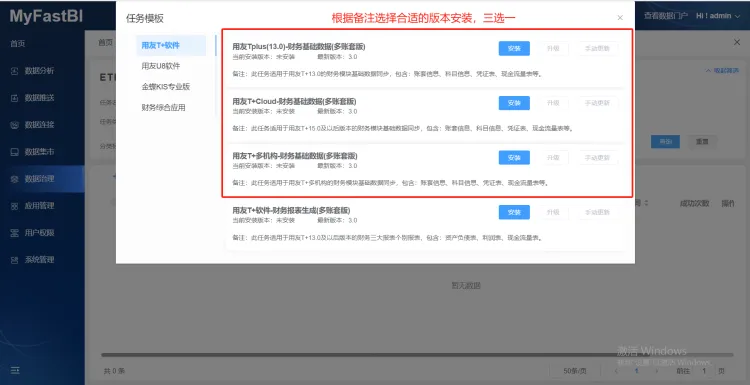Click the 前往 page number input
Image resolution: width=750 pixels, height=385 pixels.
704,371
